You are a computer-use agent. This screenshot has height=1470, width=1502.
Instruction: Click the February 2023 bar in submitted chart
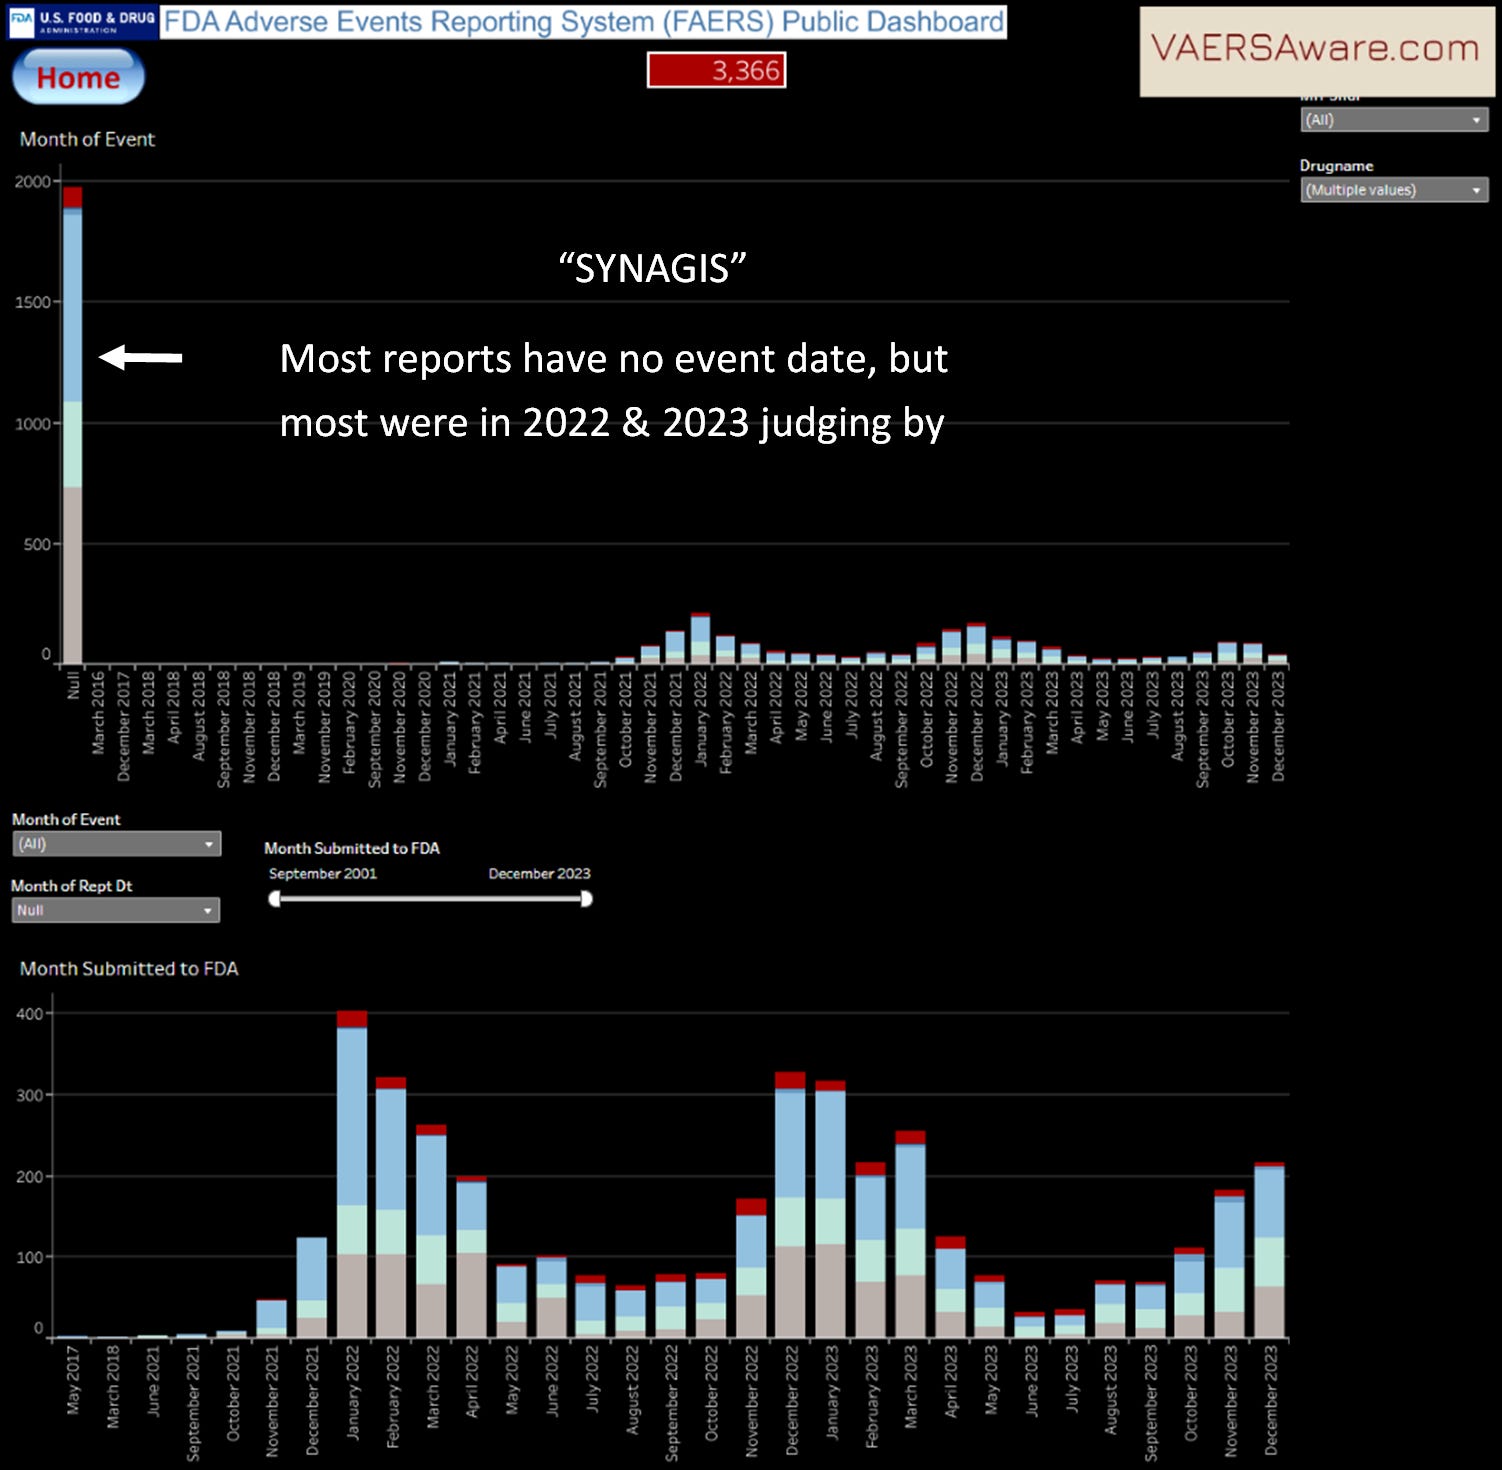coord(870,1250)
